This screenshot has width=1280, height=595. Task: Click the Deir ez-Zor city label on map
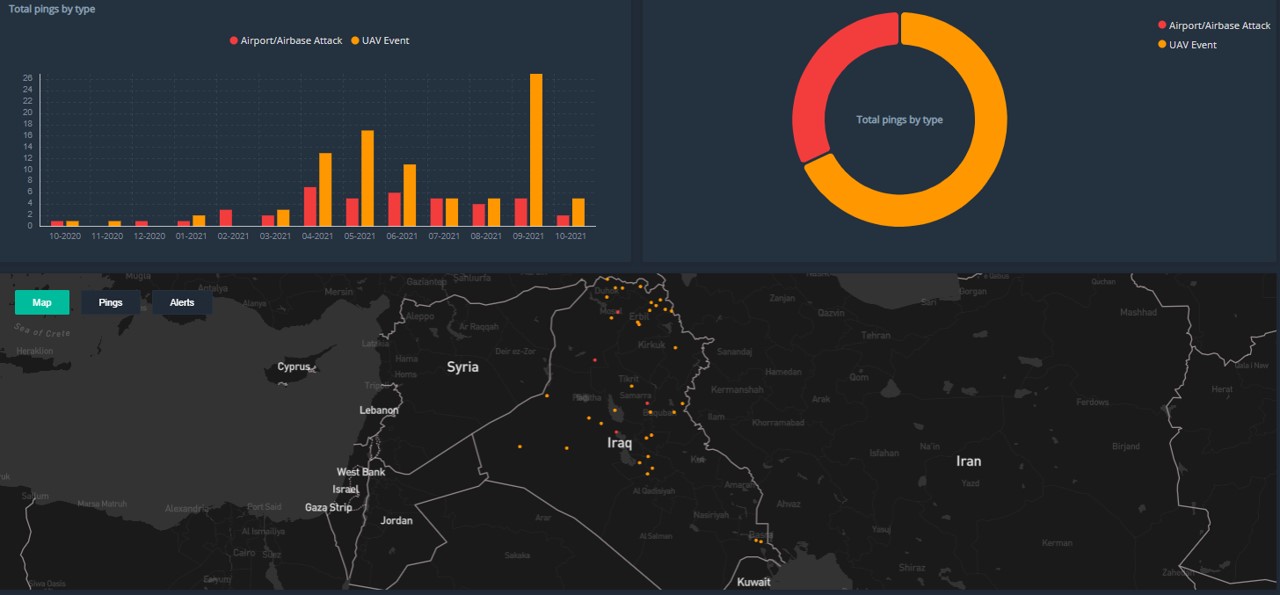[x=517, y=351]
